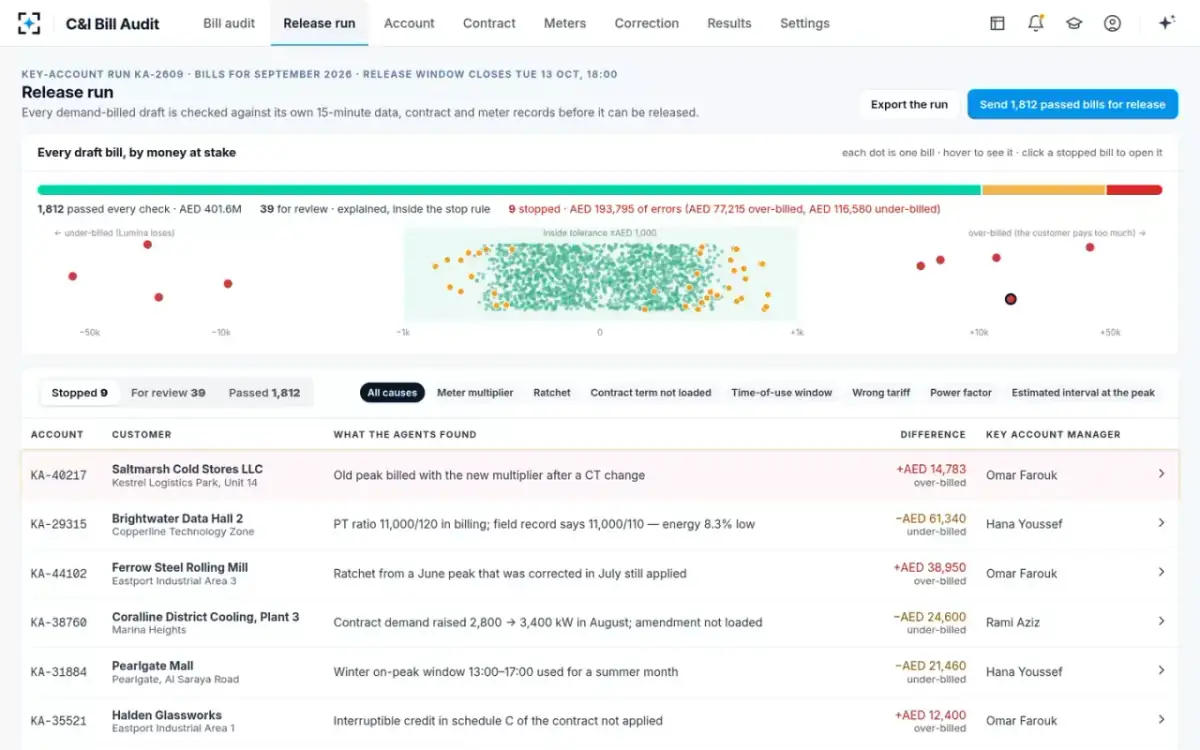The image size is (1200, 750).
Task: Open notifications bell
Action: (x=1036, y=23)
